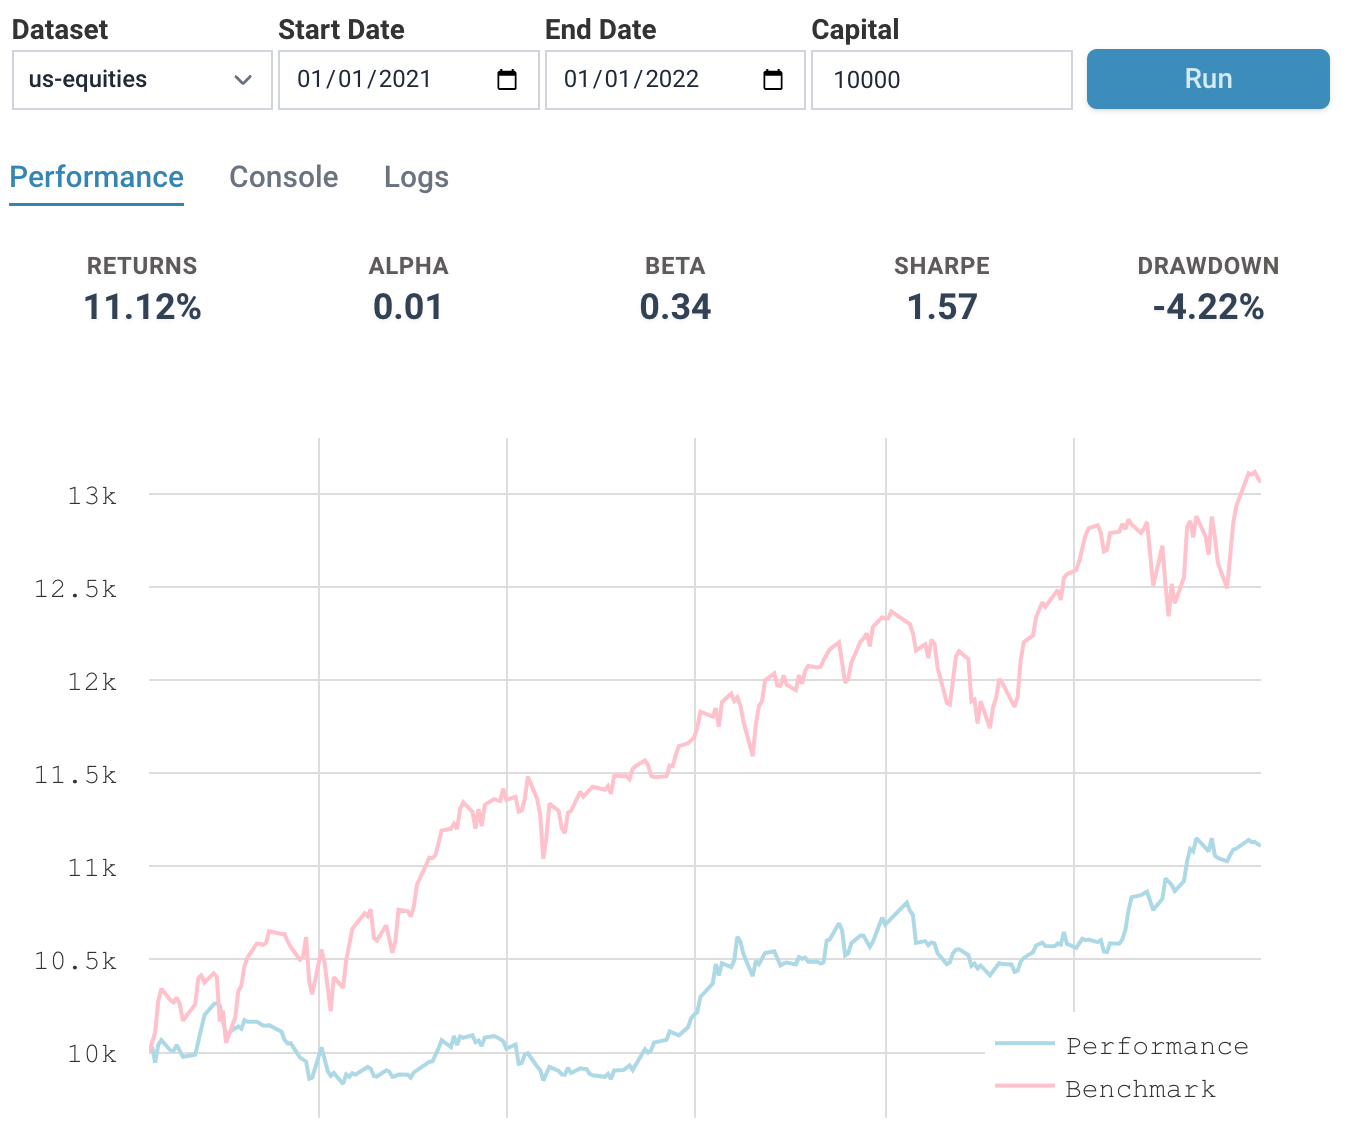1348x1124 pixels.
Task: Expand the Dataset dropdown chevron
Action: (243, 80)
